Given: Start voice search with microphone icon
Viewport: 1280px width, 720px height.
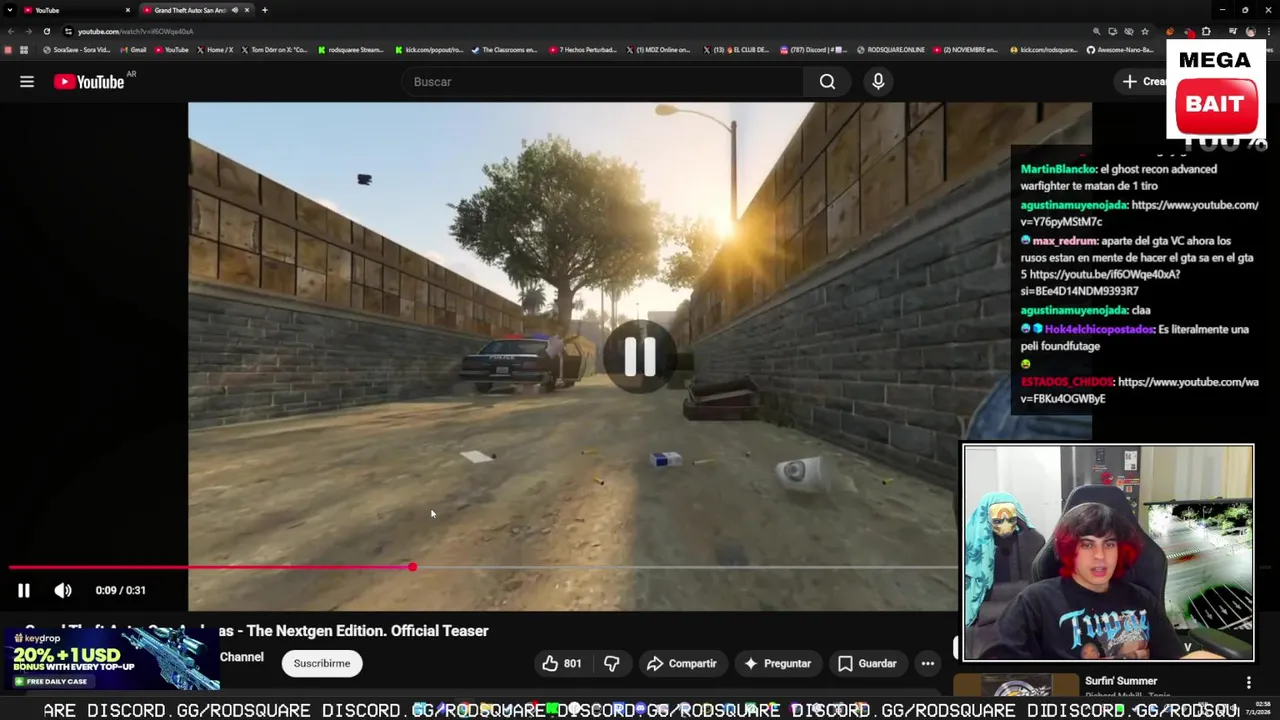Looking at the screenshot, I should click(x=878, y=82).
